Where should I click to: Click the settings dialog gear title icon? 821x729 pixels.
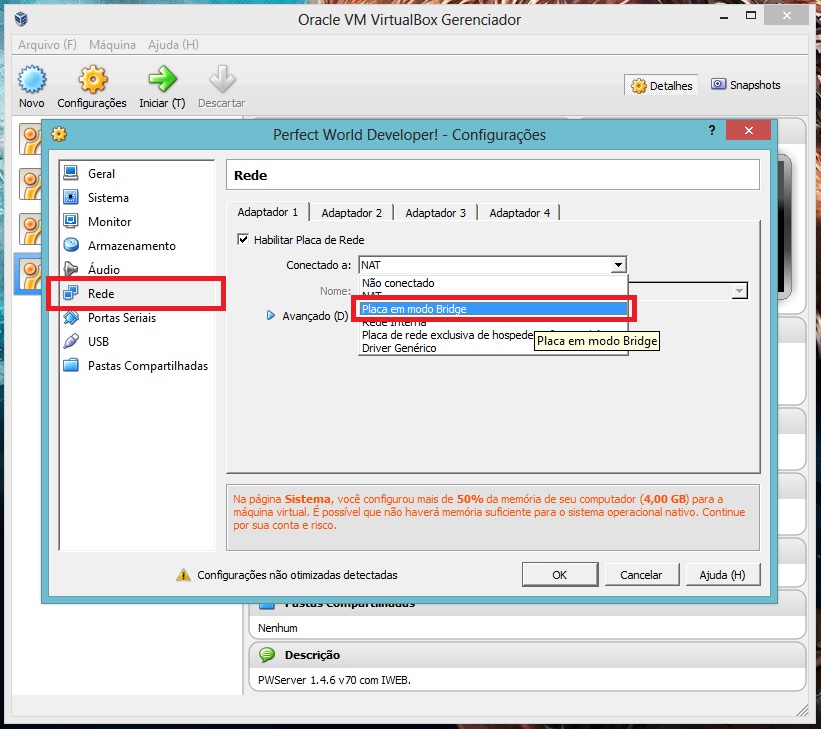point(59,135)
